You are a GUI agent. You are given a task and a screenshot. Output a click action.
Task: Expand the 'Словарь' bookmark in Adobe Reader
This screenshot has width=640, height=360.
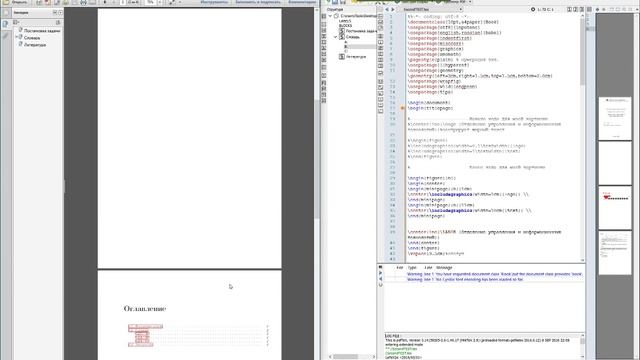(x=16, y=38)
